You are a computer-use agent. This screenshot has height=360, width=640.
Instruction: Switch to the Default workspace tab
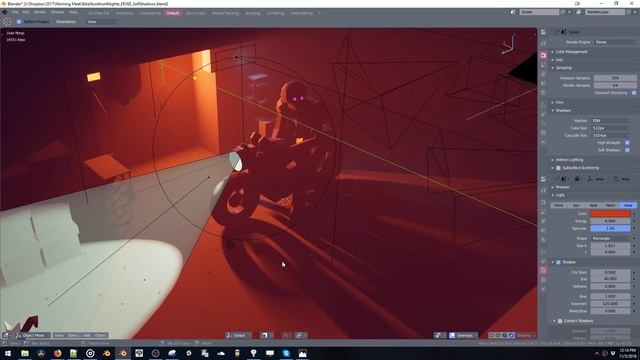coord(173,13)
